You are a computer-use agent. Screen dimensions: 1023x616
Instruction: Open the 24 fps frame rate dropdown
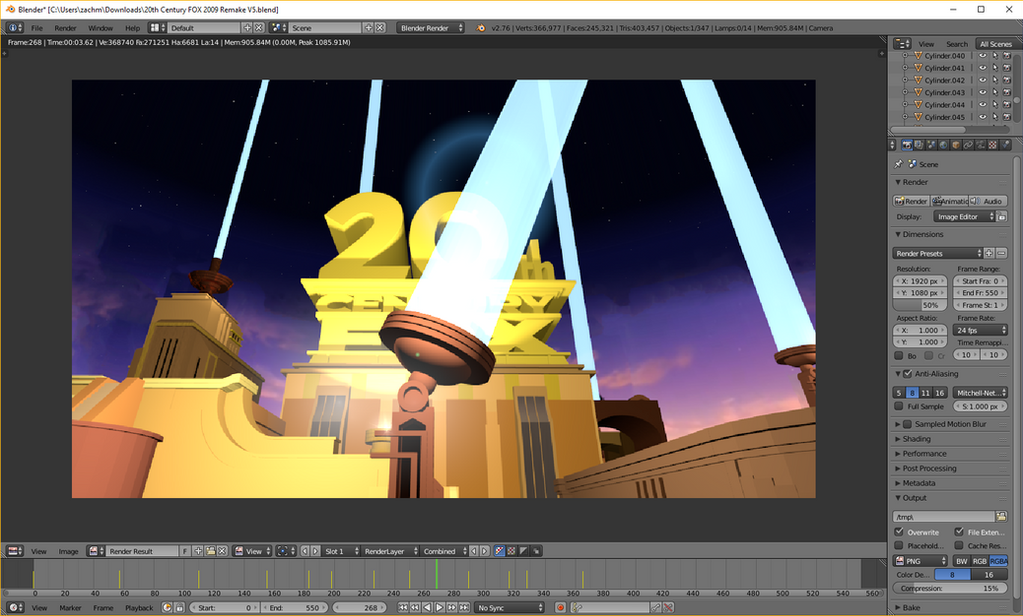980,330
